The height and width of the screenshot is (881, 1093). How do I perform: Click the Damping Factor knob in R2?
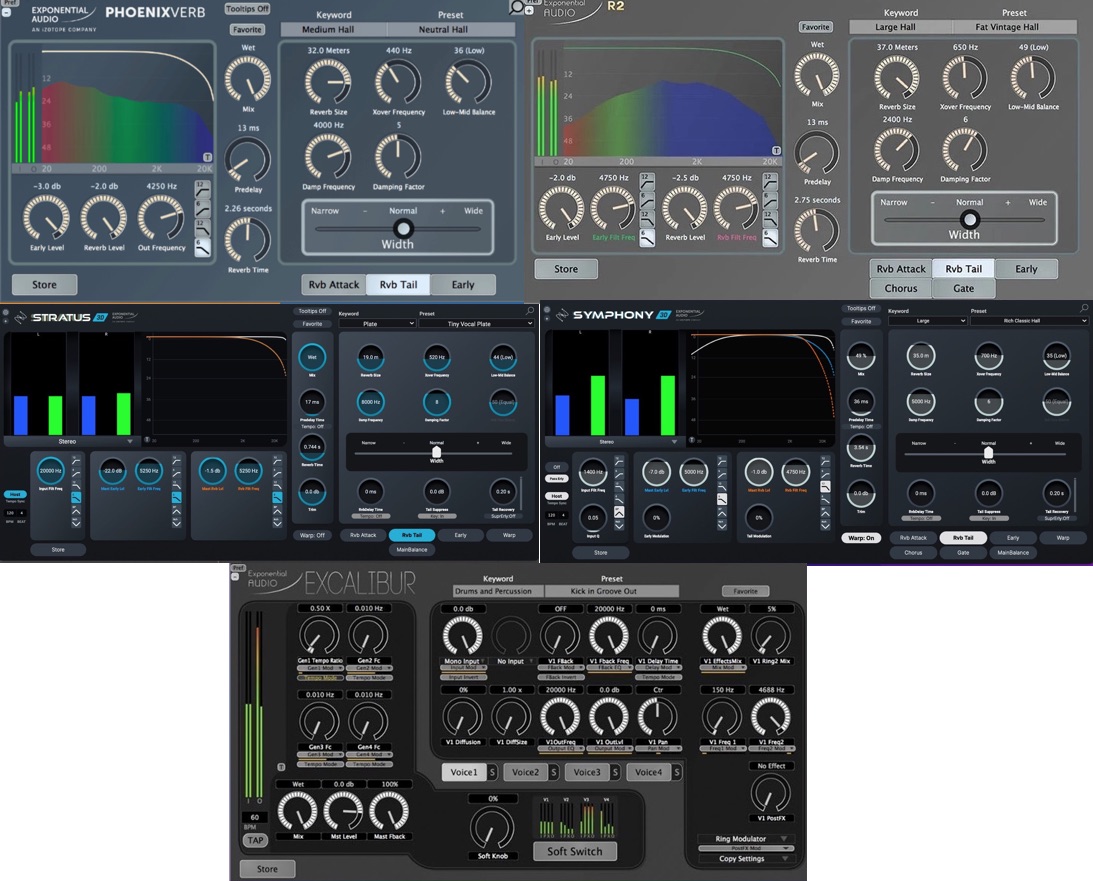(x=965, y=149)
